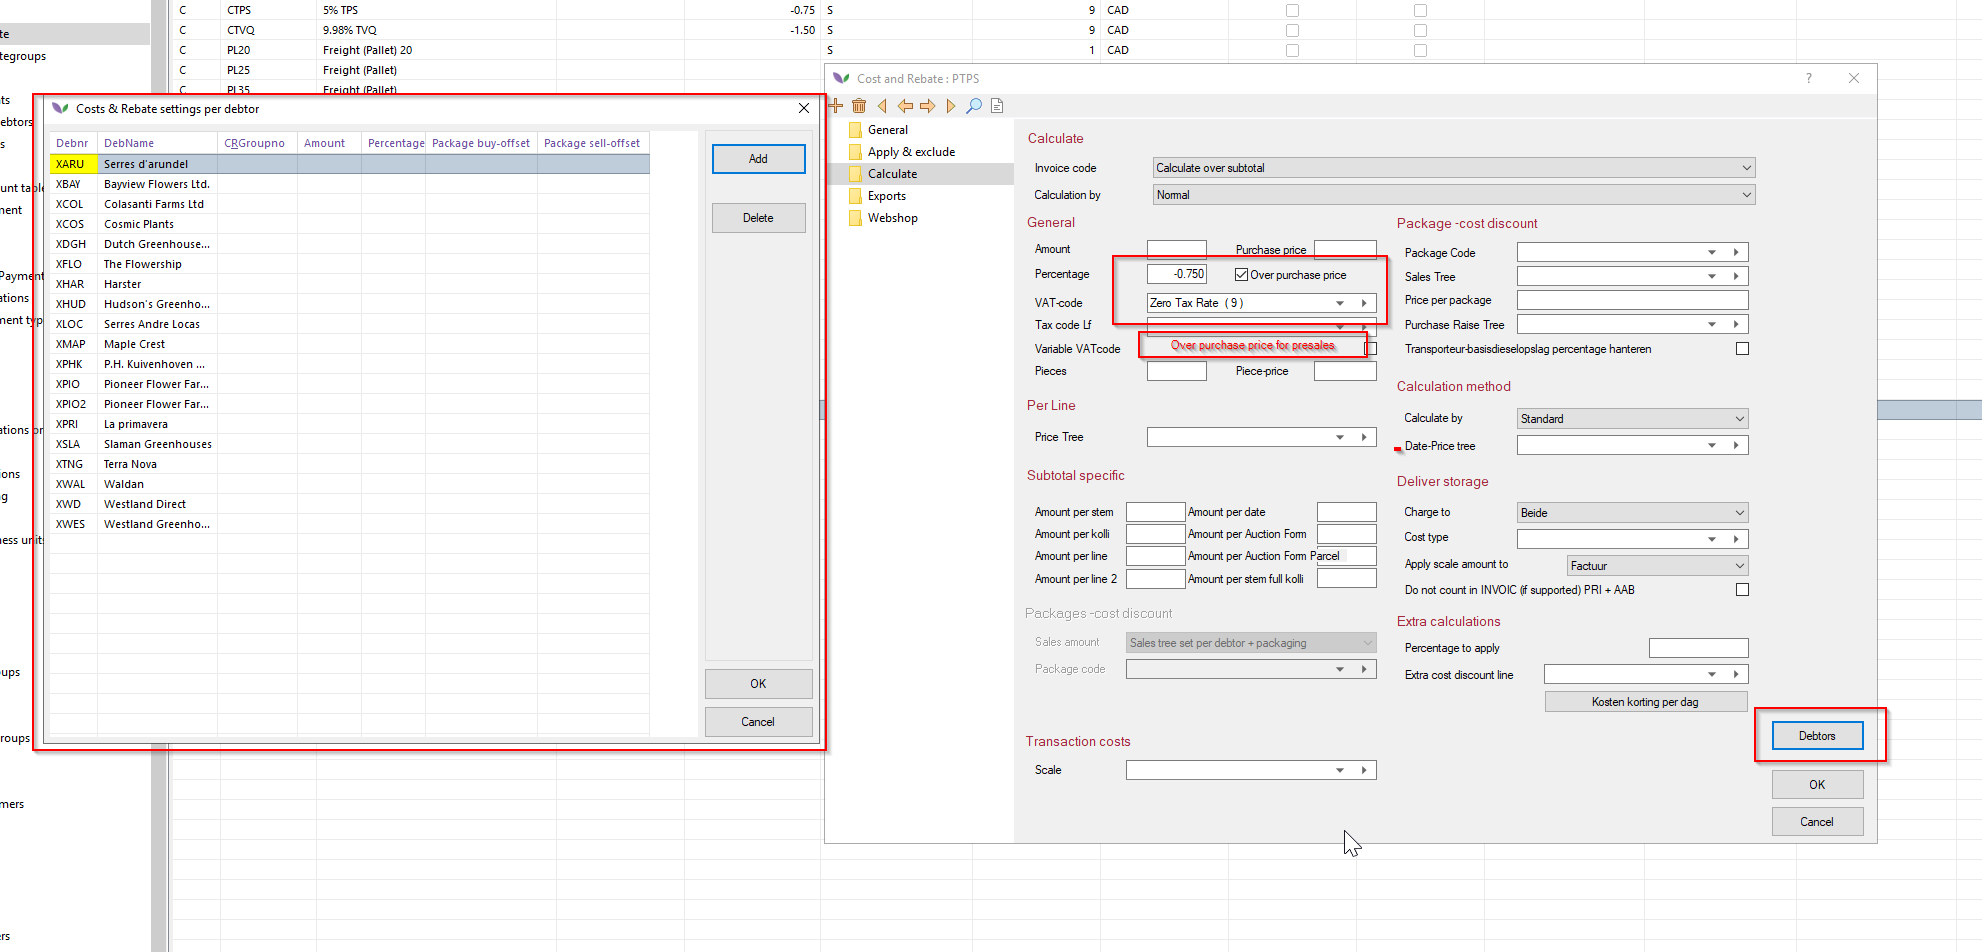The height and width of the screenshot is (952, 1982).
Task: Tick Transporteur-basisdieselopslag percentage hanteren checkbox
Action: (x=1742, y=349)
